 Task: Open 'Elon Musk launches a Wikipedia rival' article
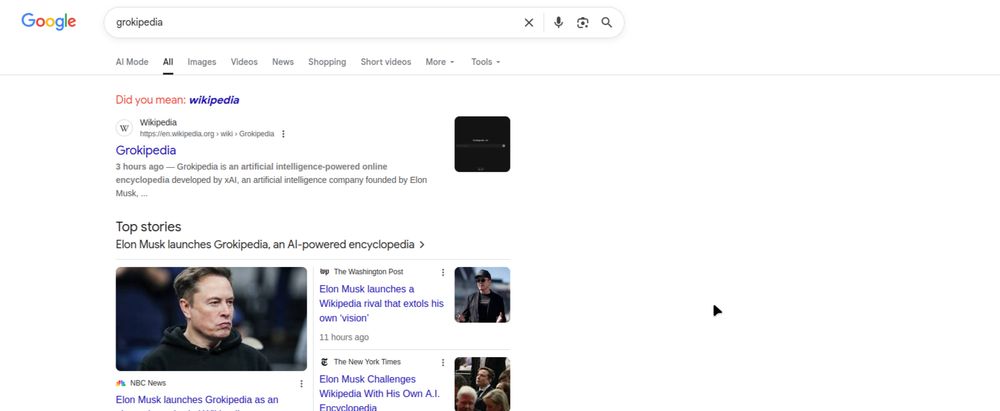pos(381,303)
